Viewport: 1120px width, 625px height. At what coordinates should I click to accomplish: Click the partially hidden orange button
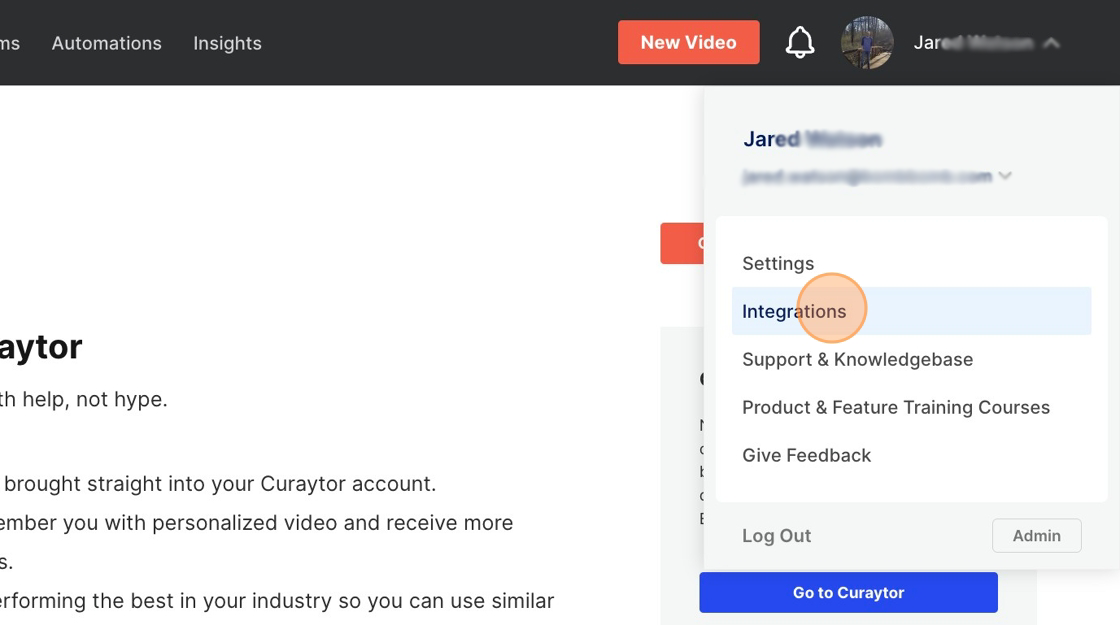coord(682,244)
